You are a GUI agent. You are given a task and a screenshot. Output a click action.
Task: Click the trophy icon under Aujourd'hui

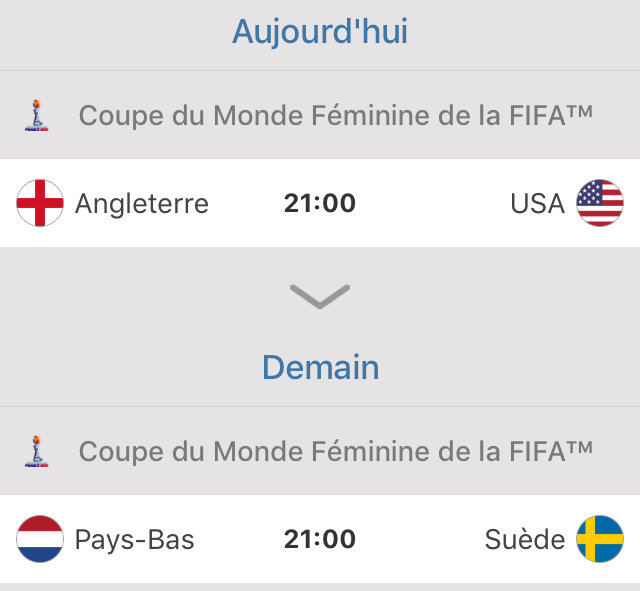[35, 115]
